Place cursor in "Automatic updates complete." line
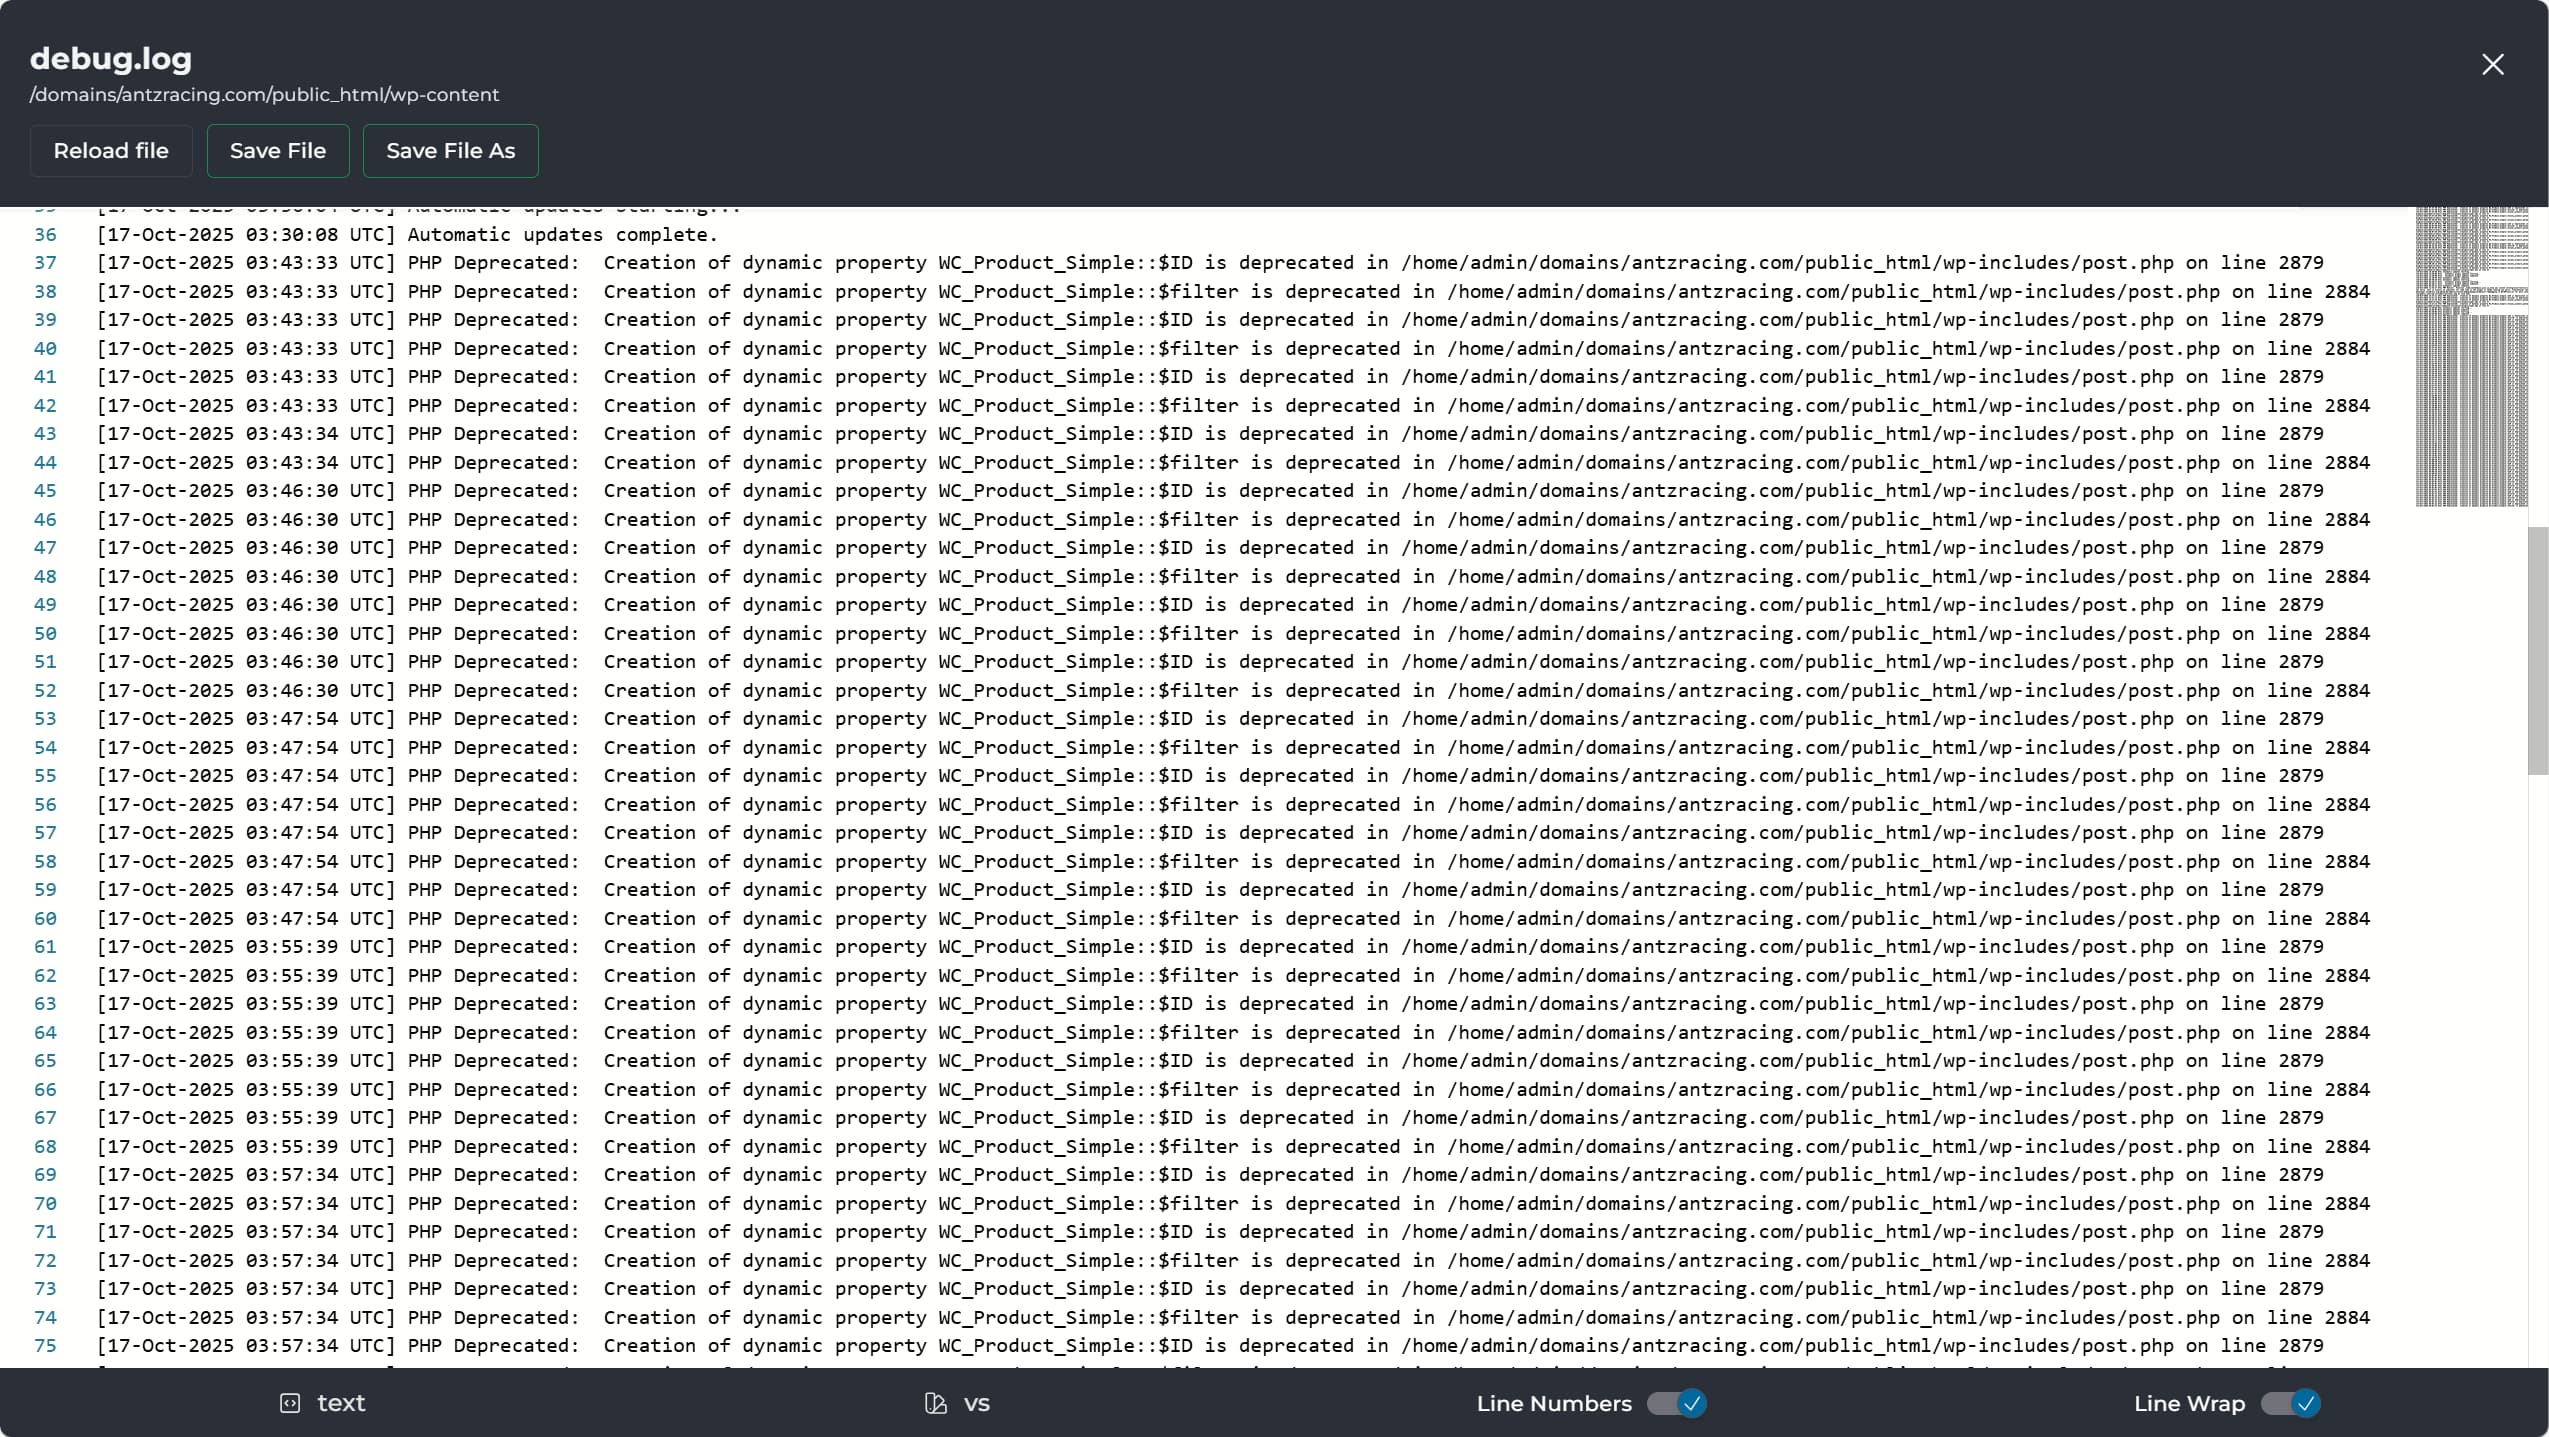The height and width of the screenshot is (1437, 2549). click(562, 235)
